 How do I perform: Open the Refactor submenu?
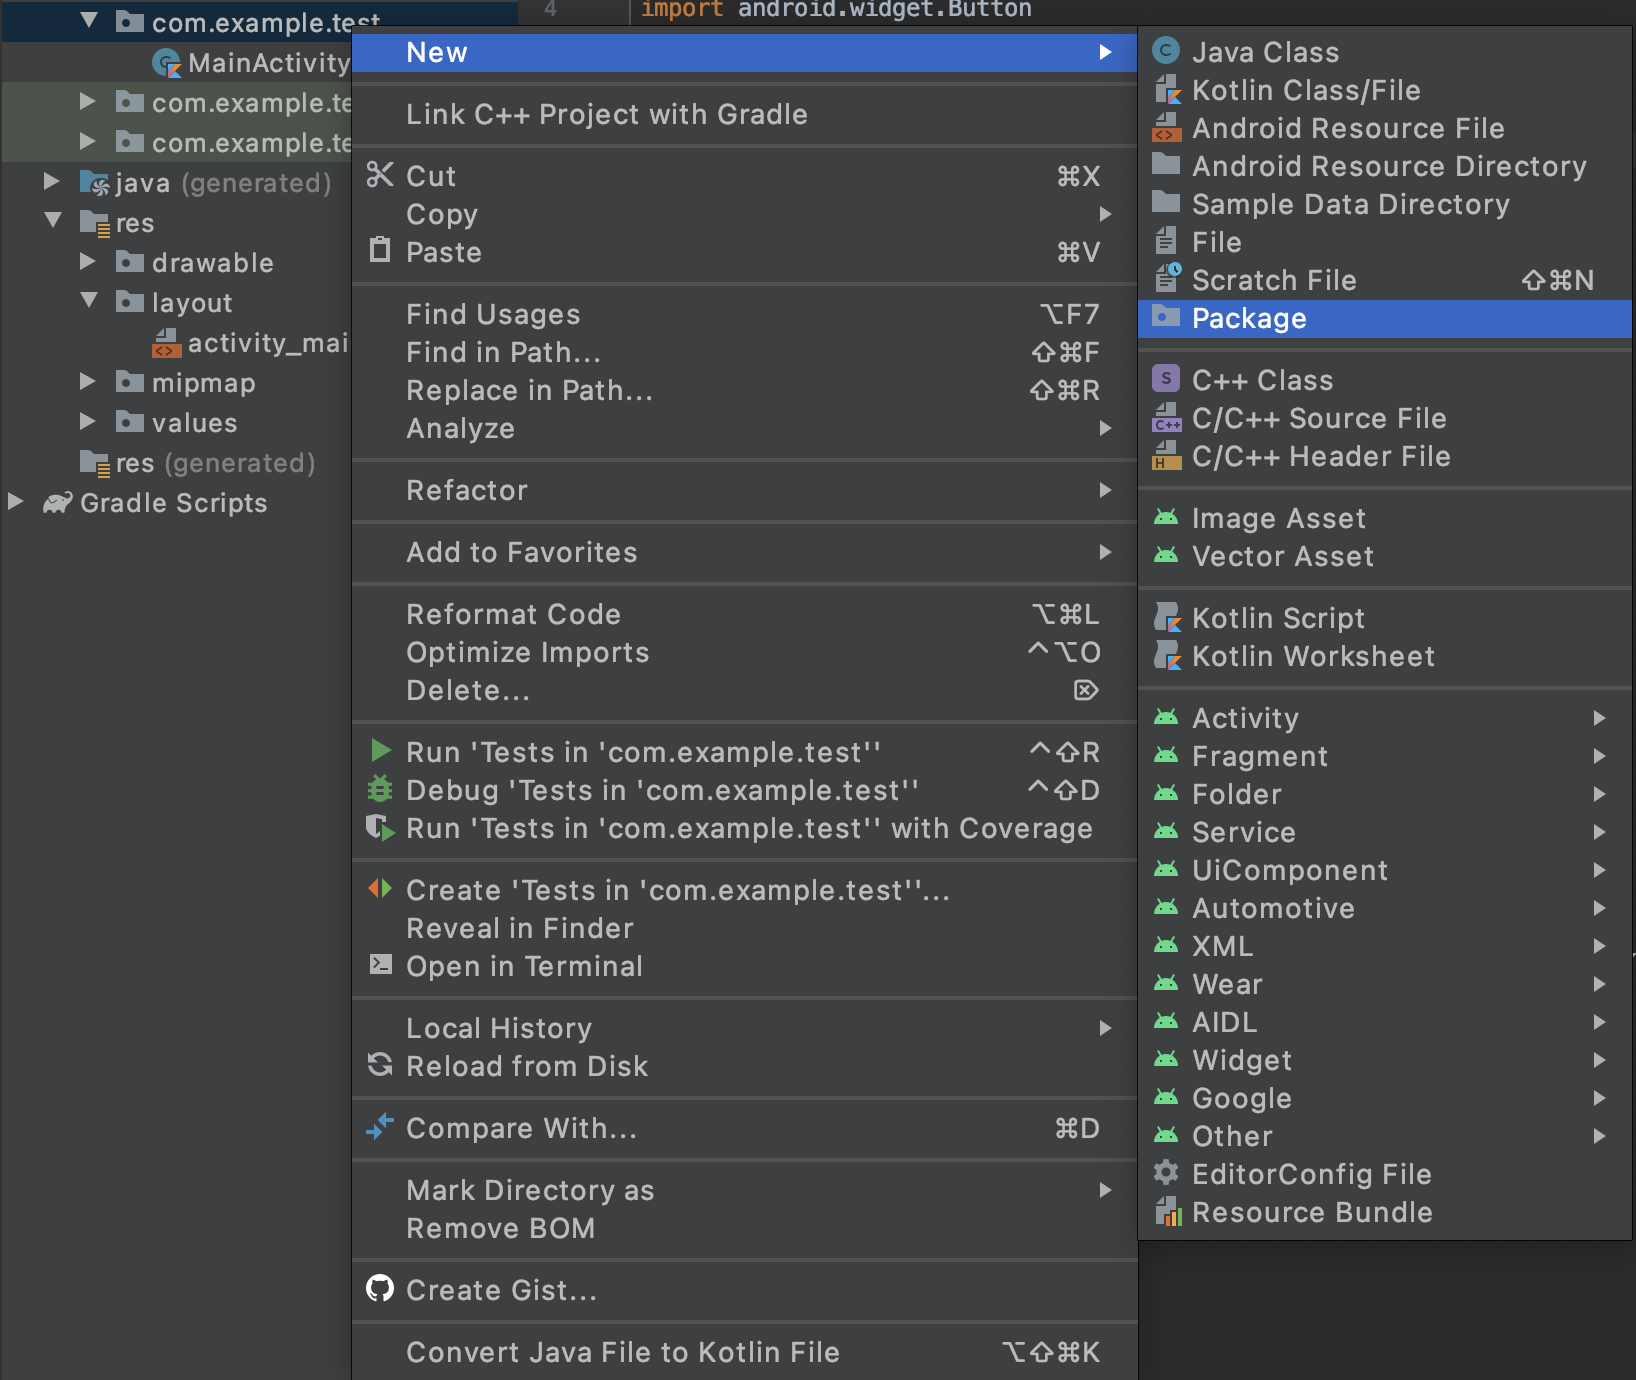coord(744,490)
